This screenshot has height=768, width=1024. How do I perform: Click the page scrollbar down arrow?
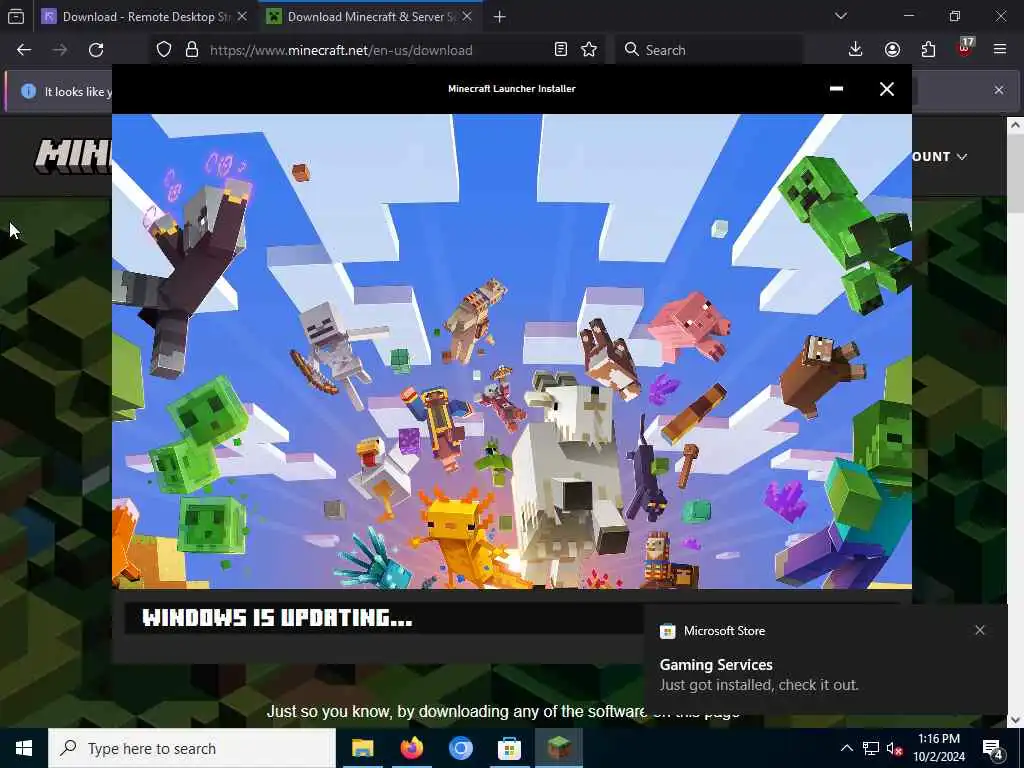[x=1015, y=720]
